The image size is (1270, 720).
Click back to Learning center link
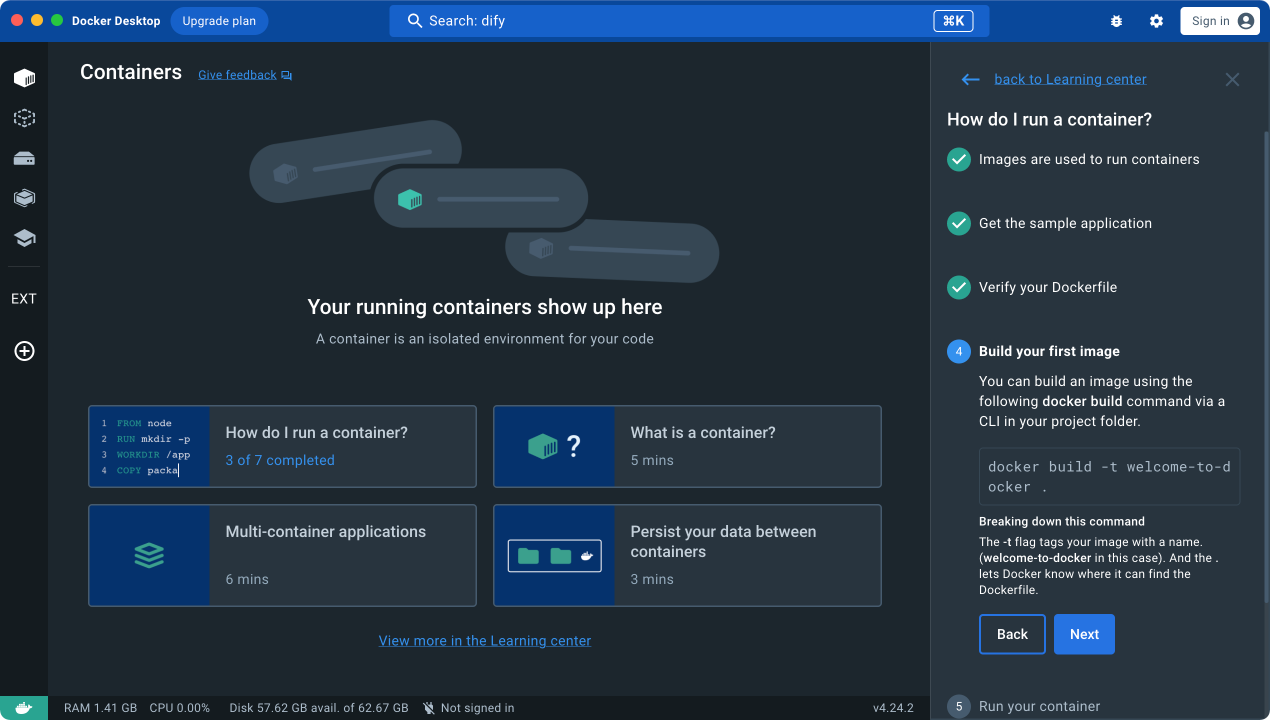click(1070, 80)
